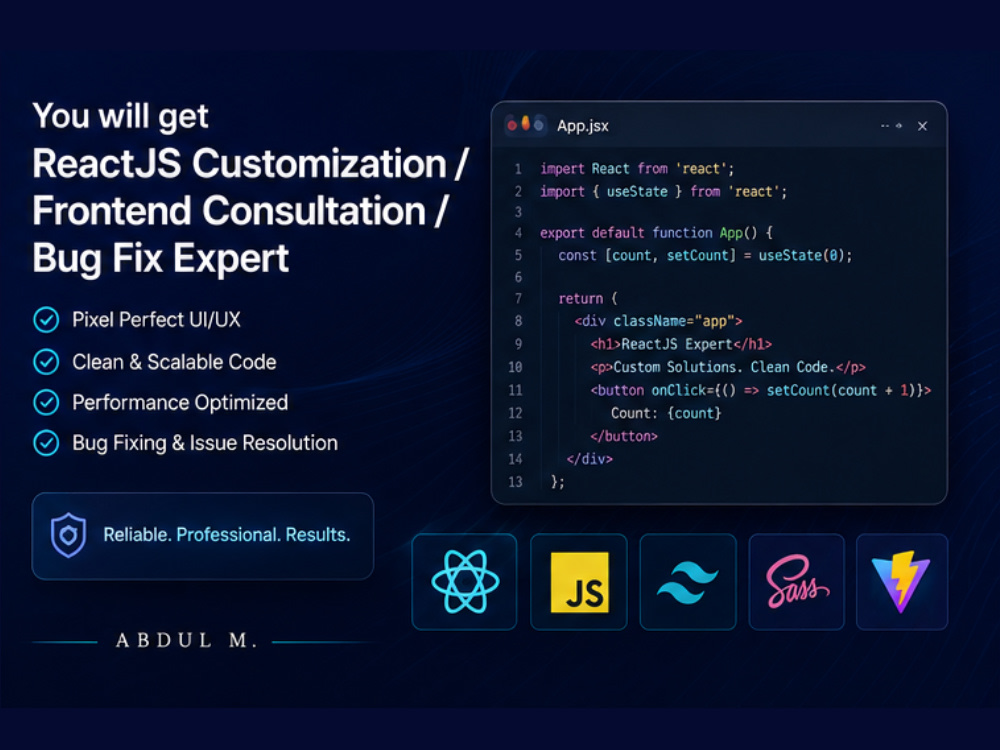Click the gray dot in editor title bar
The image size is (1000, 750).
click(x=539, y=125)
